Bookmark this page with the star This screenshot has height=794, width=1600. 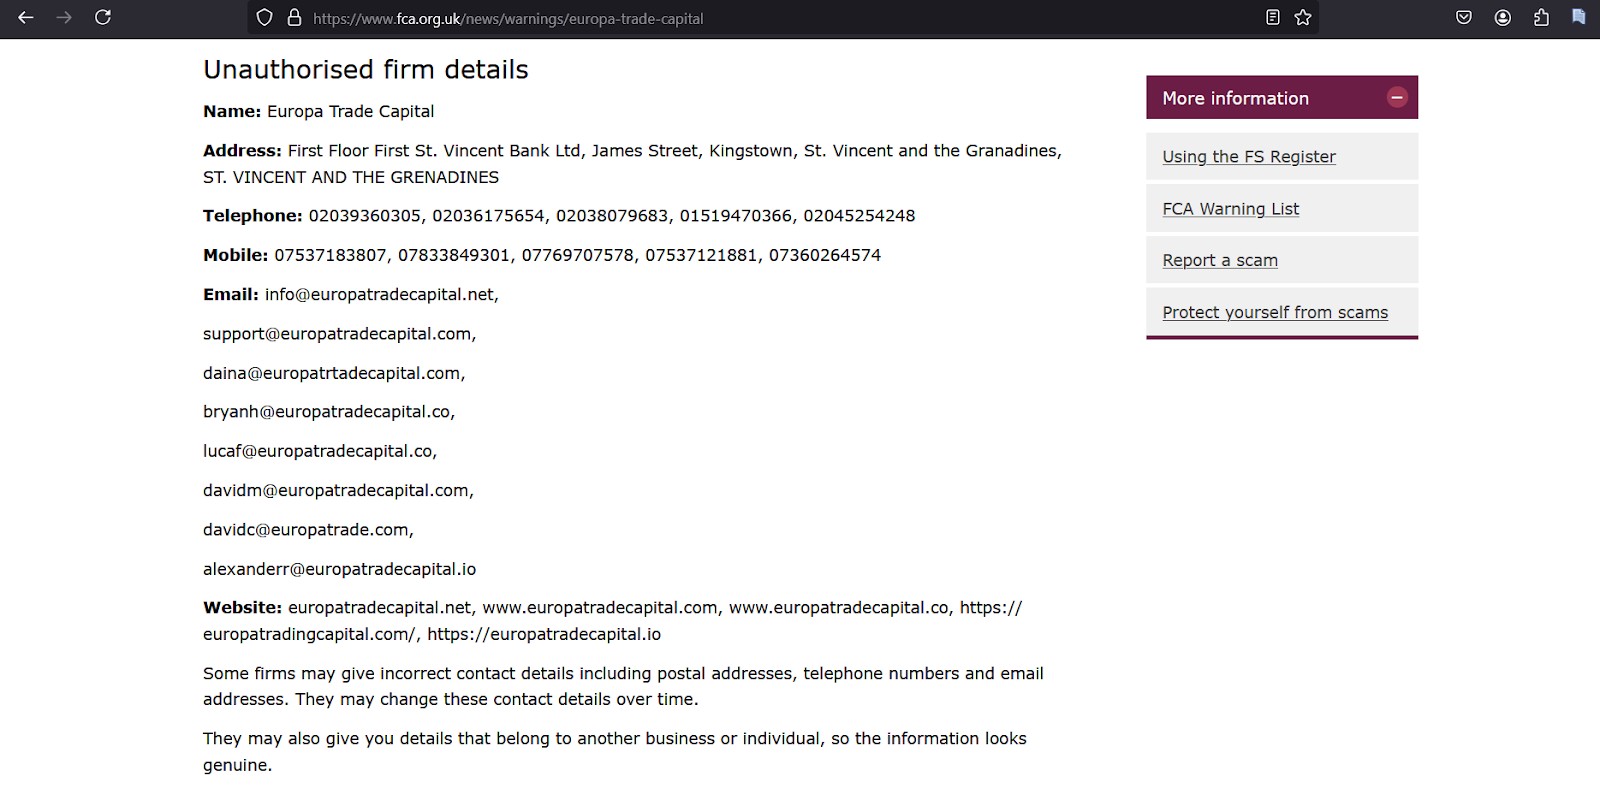click(x=1303, y=18)
